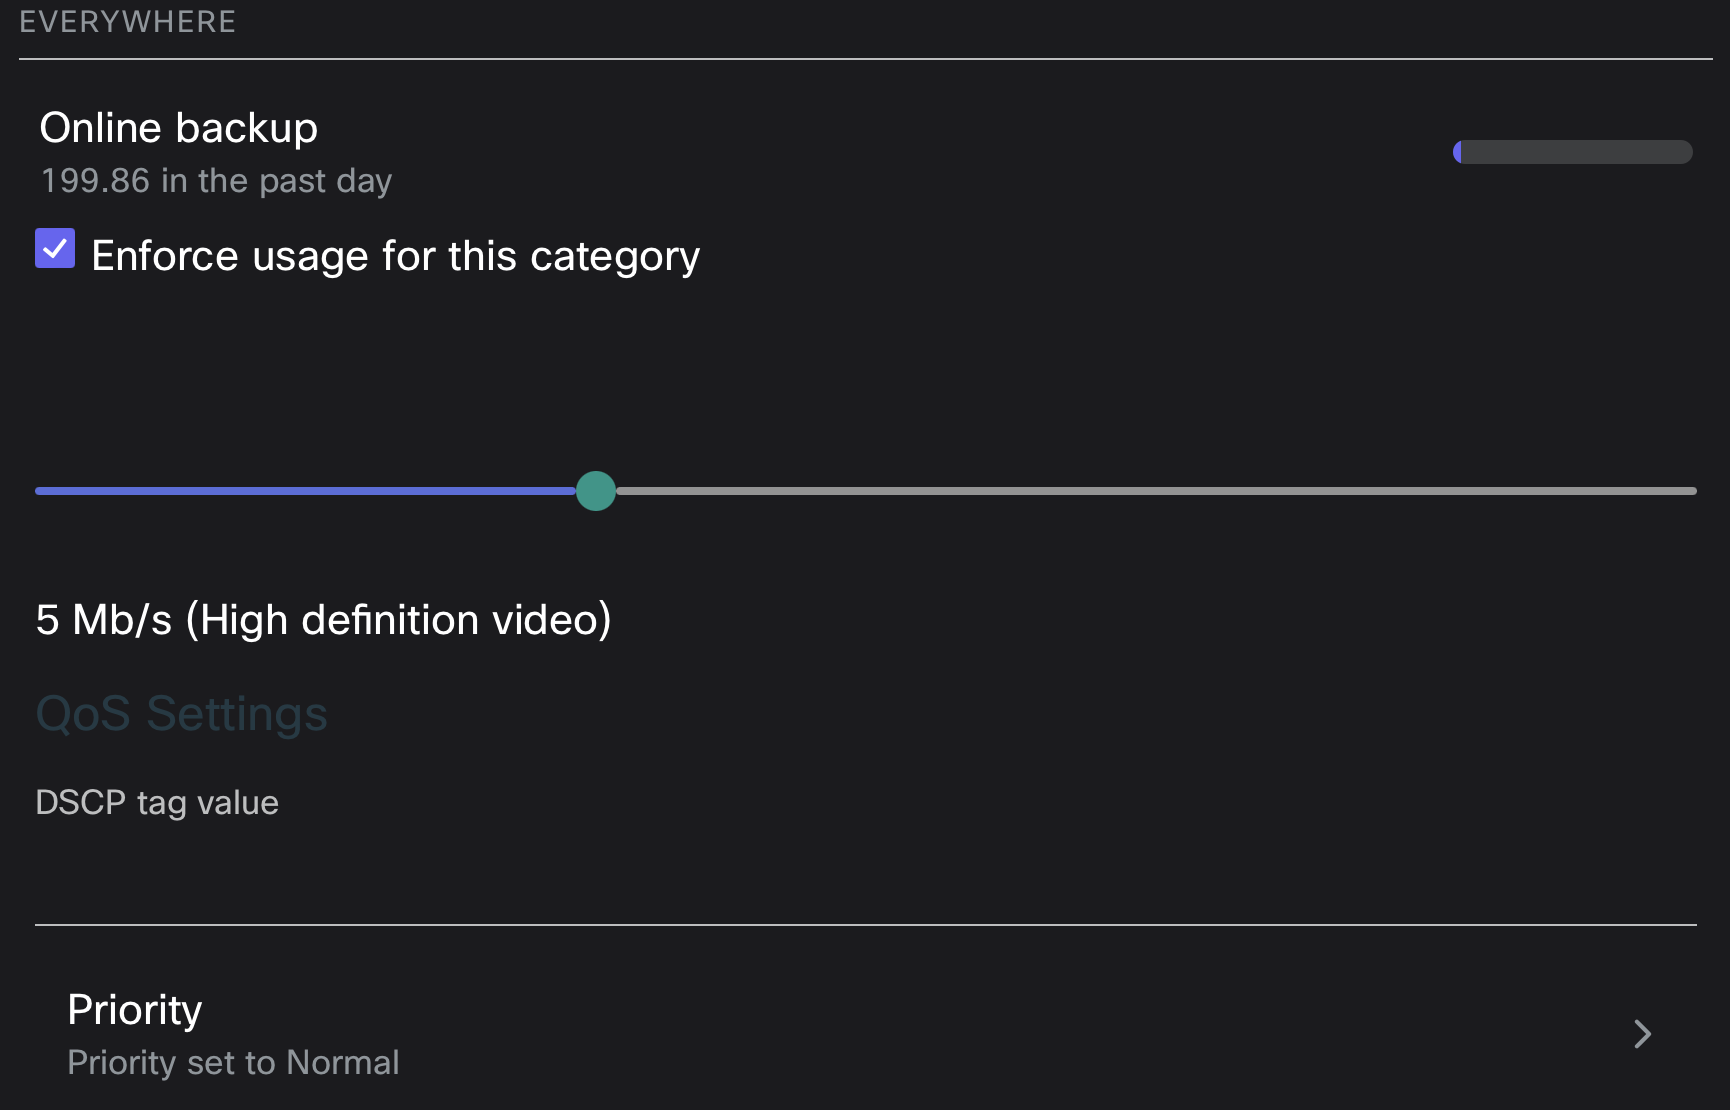The width and height of the screenshot is (1730, 1110).
Task: Click the divider line above Priority
Action: click(x=865, y=925)
